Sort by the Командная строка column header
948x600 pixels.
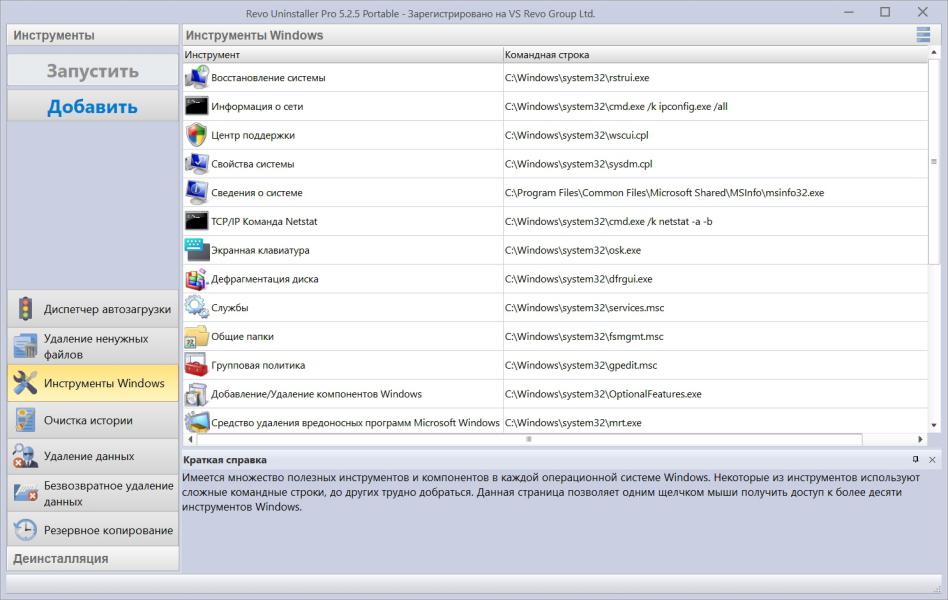coord(716,54)
